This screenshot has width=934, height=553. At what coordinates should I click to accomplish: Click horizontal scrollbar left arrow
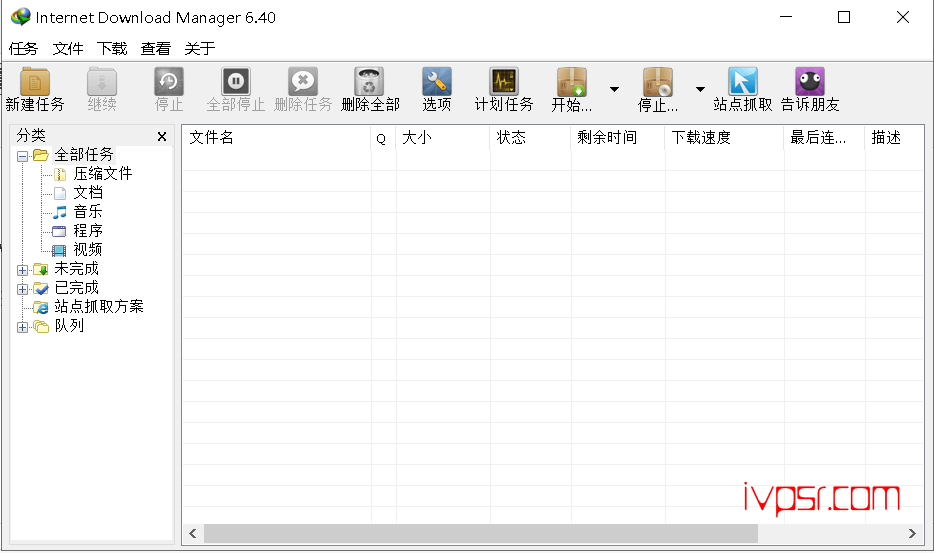pos(193,533)
